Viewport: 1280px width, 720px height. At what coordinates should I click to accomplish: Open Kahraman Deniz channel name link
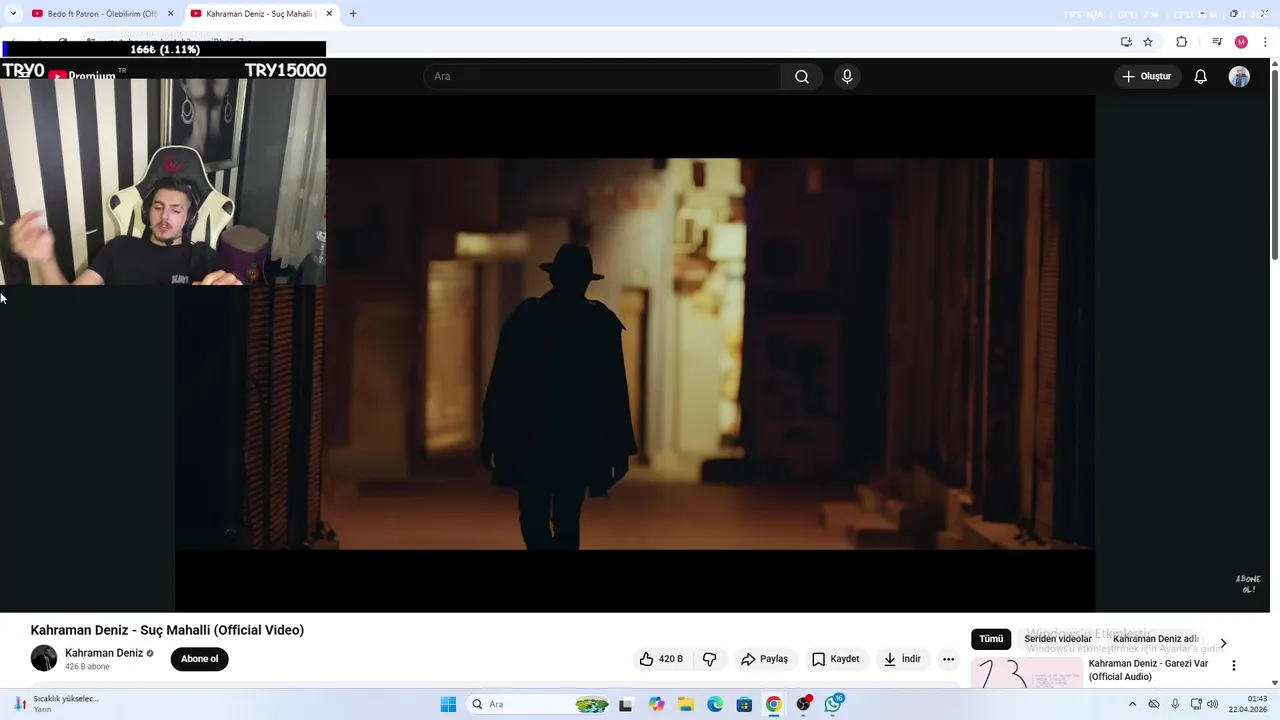click(104, 653)
